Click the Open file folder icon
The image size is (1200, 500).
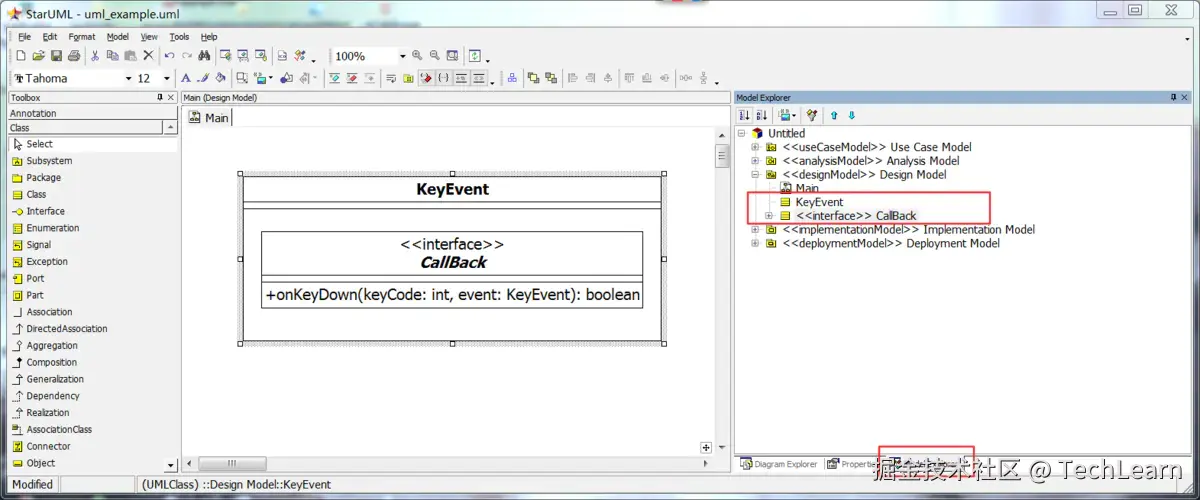point(38,56)
